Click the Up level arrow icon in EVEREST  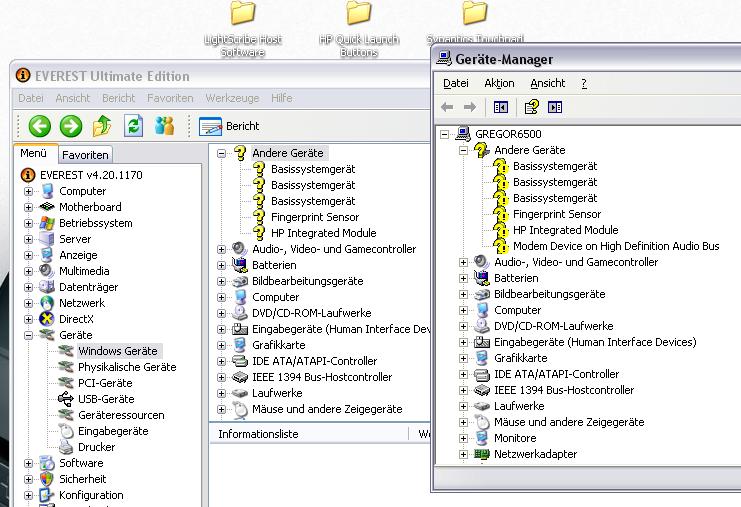[102, 126]
